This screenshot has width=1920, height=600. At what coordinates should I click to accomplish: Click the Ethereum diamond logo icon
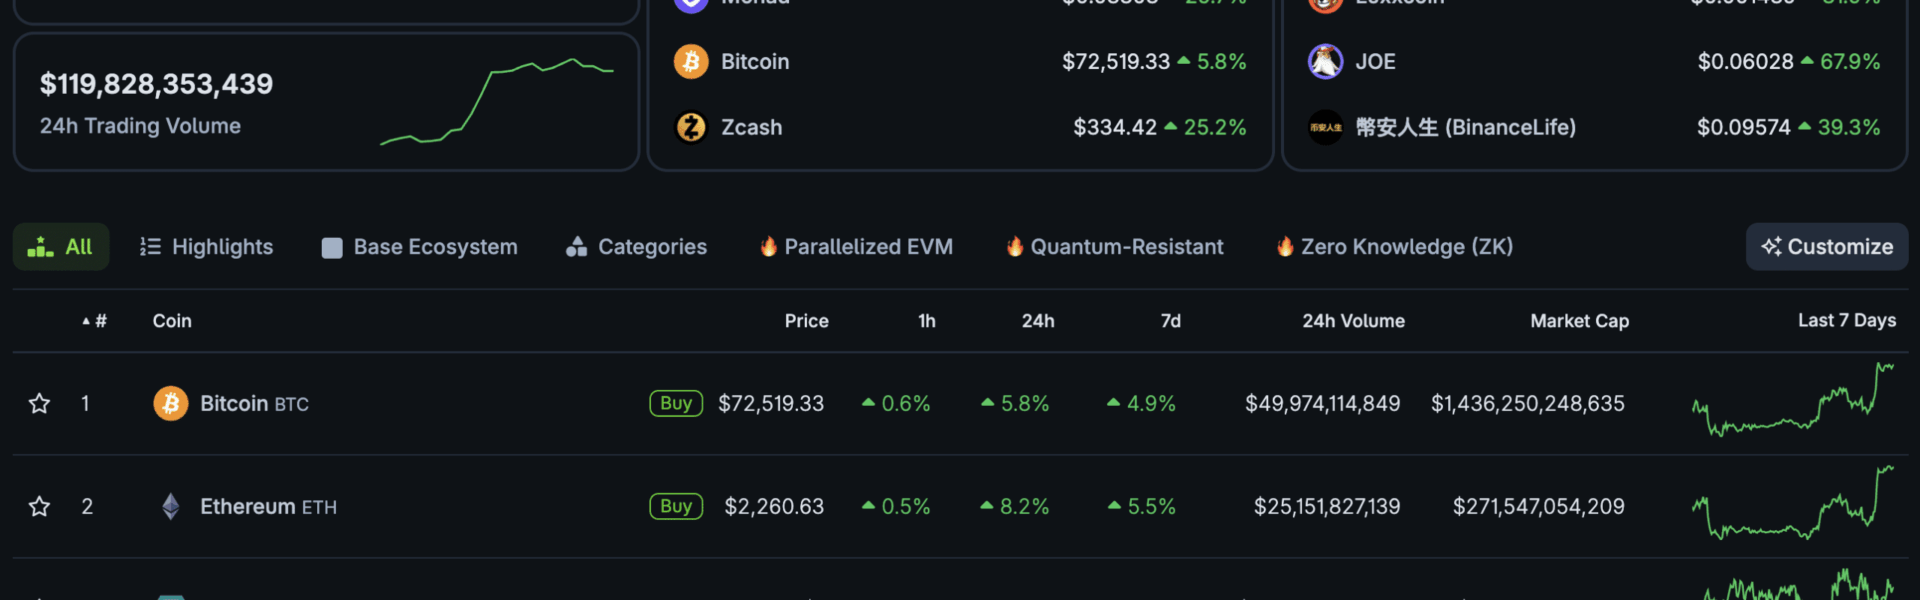(171, 507)
